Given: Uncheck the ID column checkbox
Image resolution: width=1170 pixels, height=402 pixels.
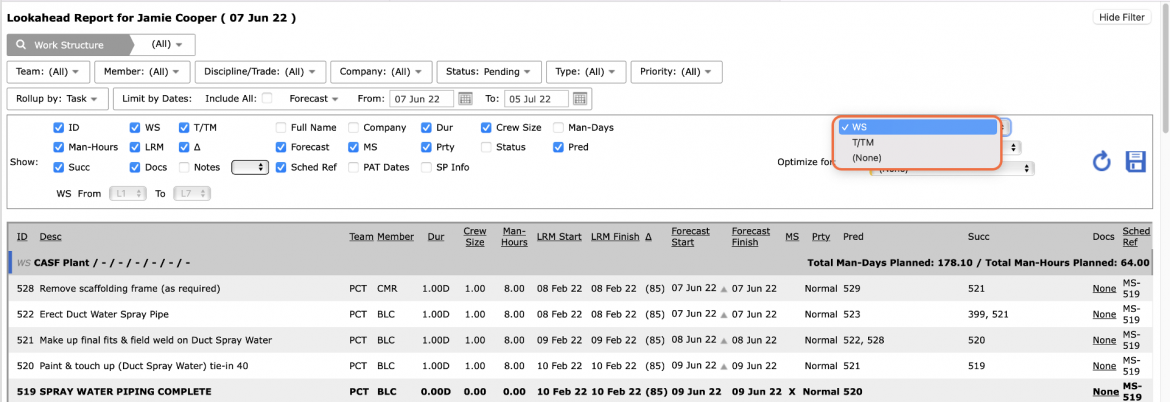Looking at the screenshot, I should pos(59,128).
